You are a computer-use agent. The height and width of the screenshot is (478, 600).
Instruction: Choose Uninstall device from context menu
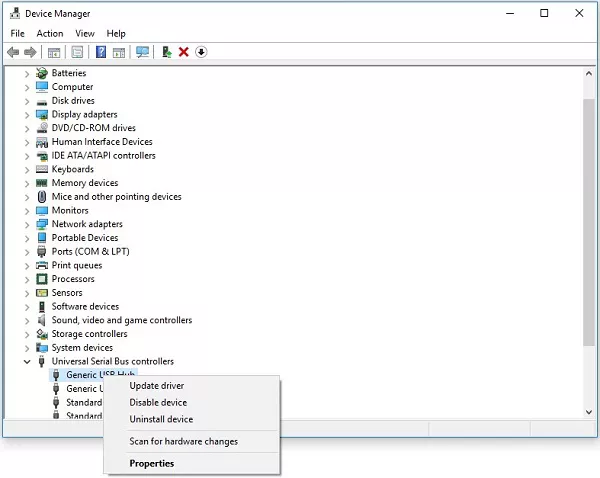coord(191,419)
